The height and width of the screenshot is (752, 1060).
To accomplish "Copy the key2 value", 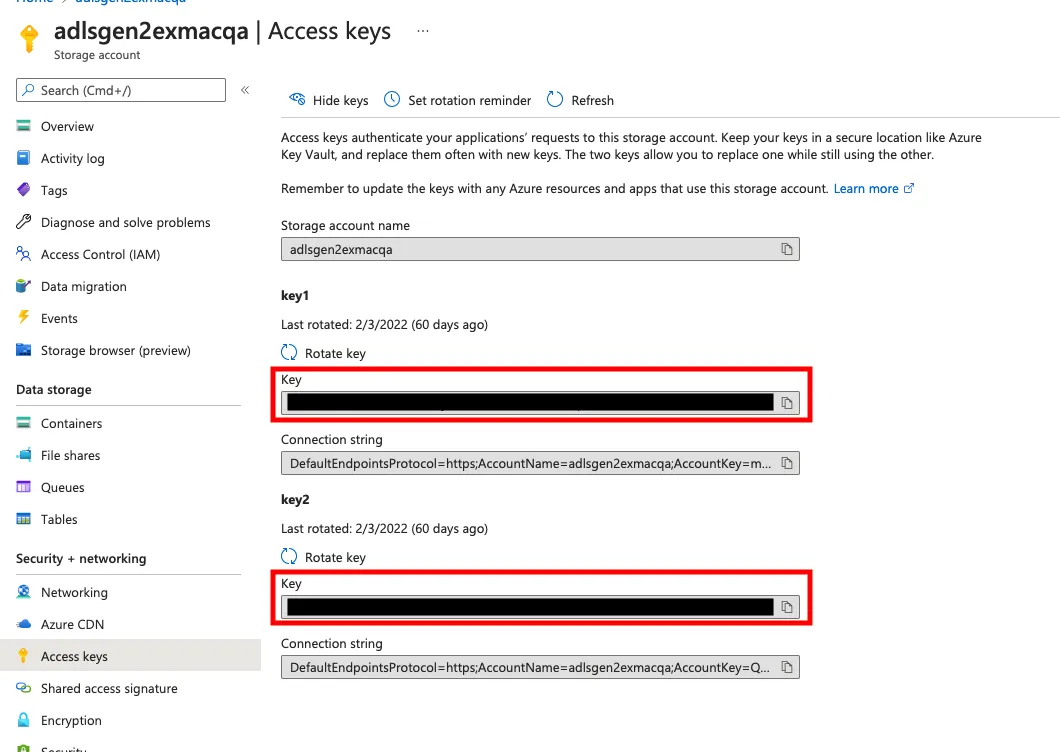I will click(787, 606).
